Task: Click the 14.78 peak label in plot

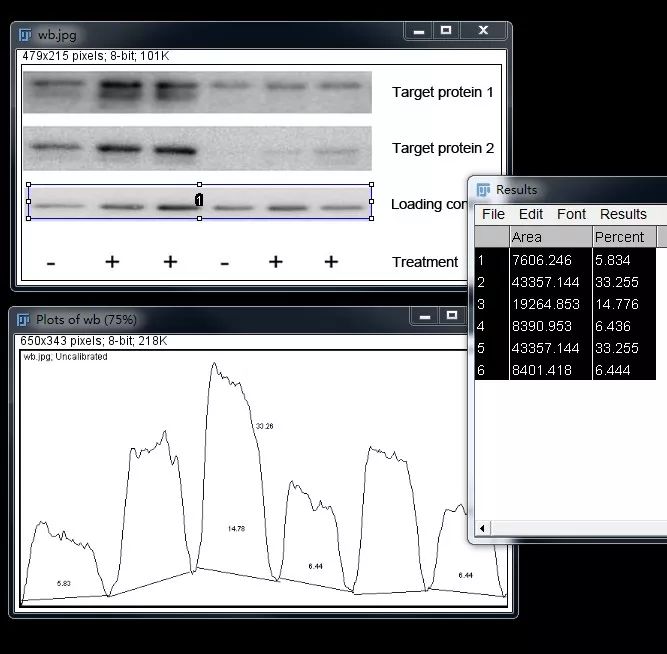Action: [236, 528]
